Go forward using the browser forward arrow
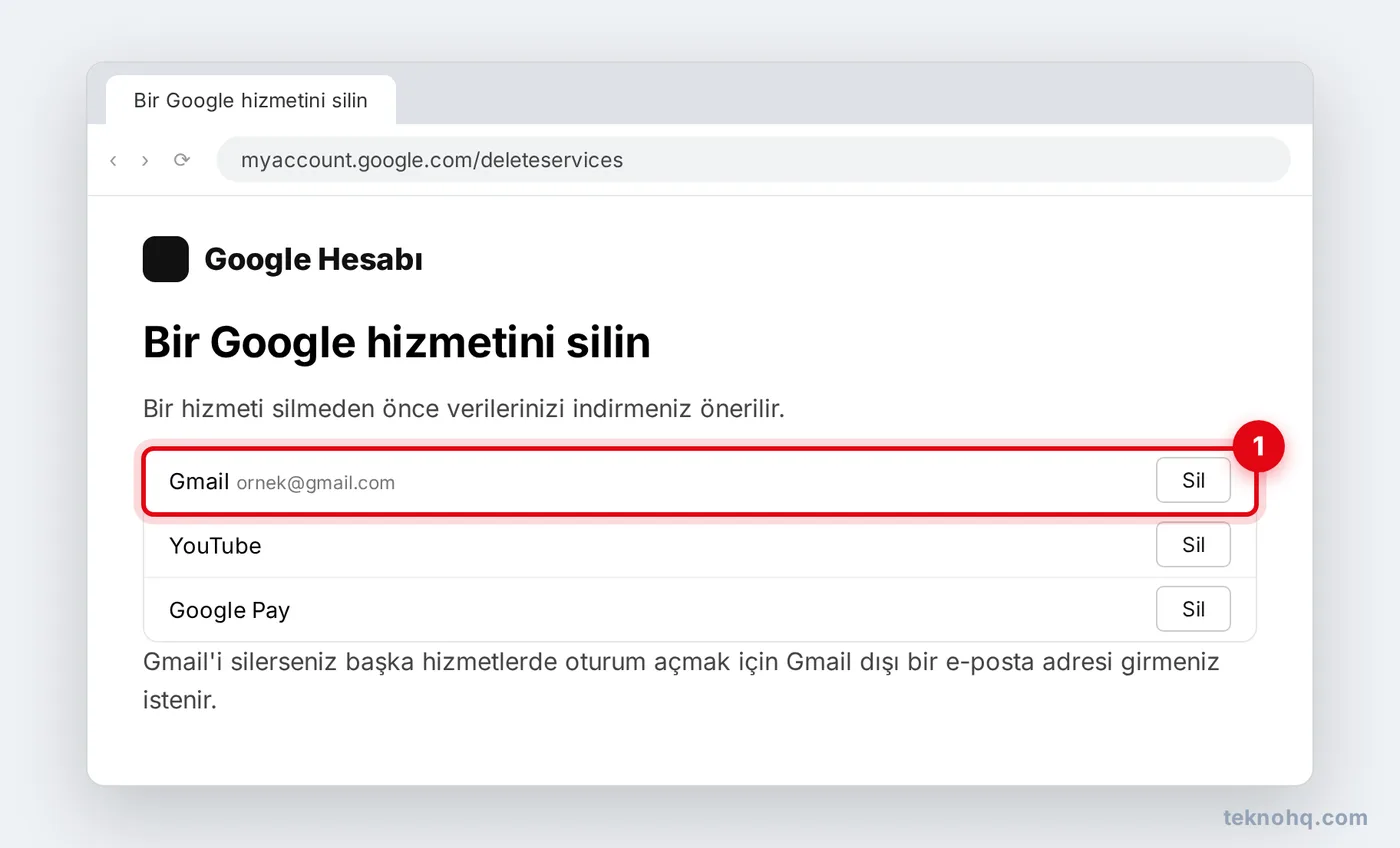 [x=145, y=160]
